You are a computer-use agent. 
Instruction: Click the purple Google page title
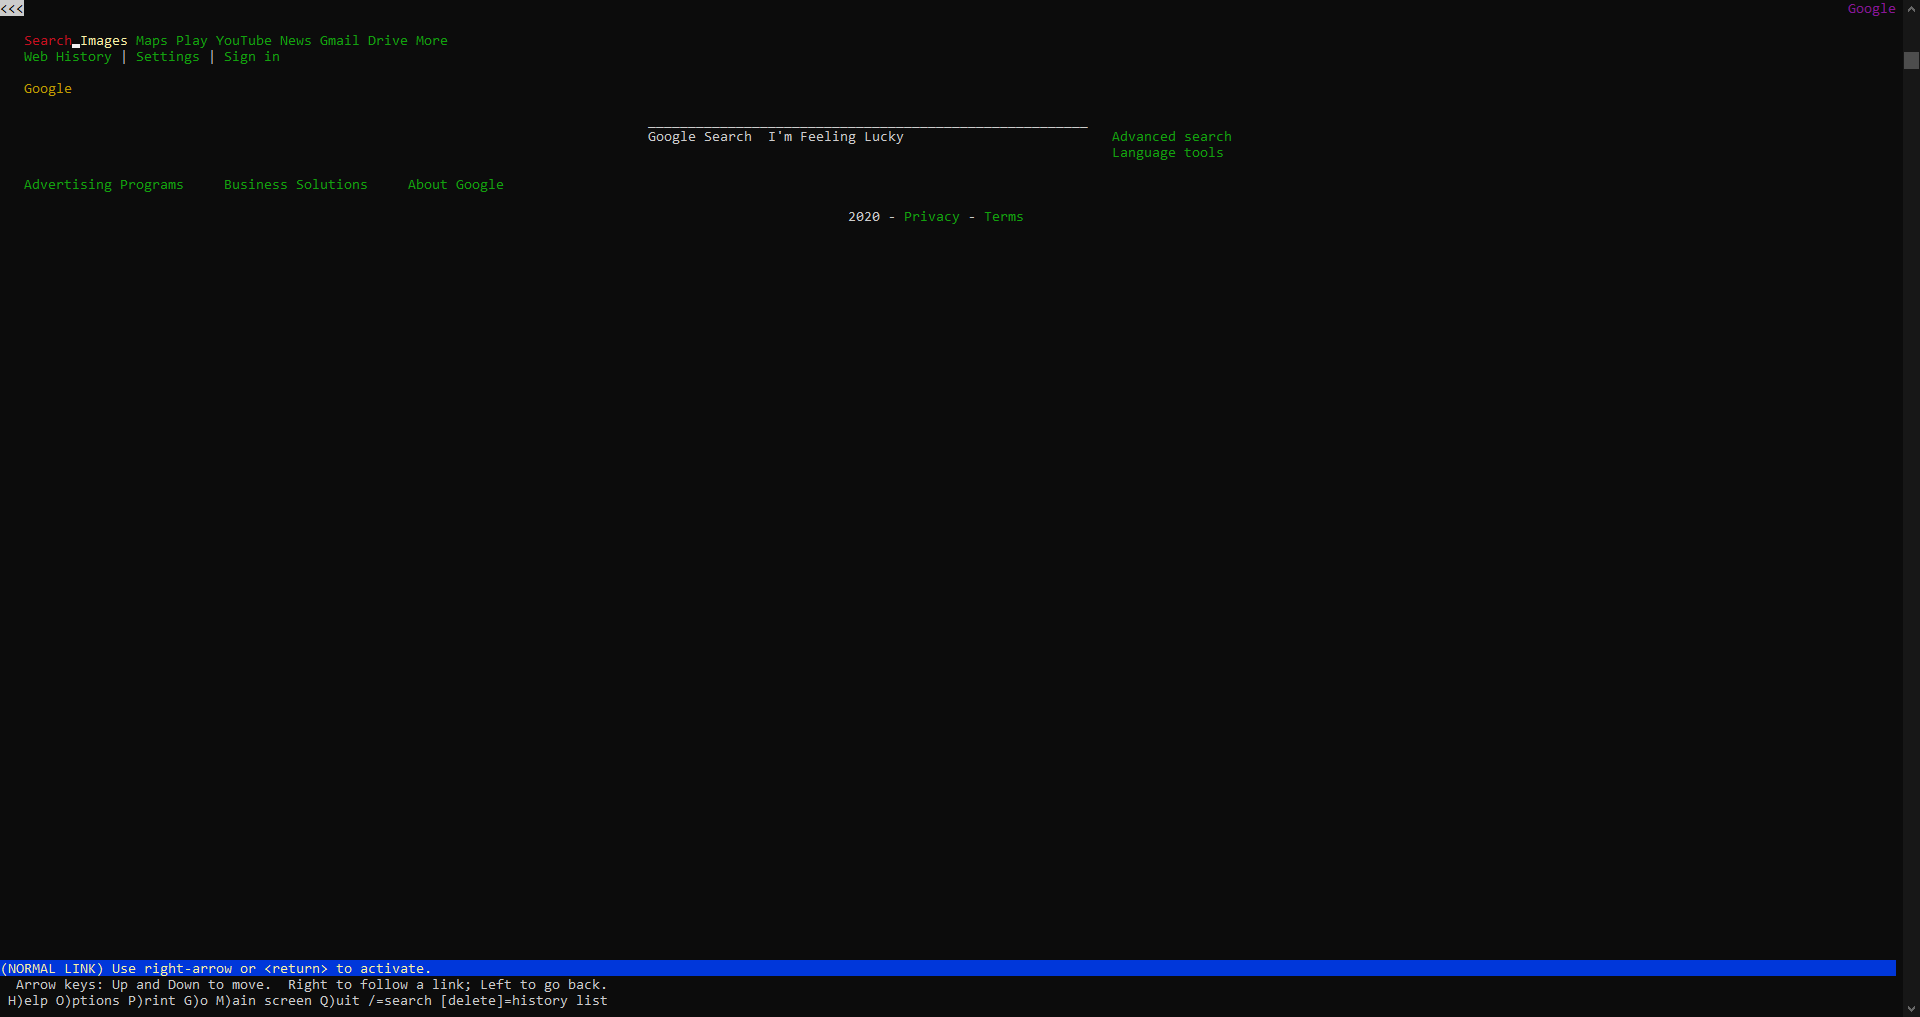[x=1872, y=9]
